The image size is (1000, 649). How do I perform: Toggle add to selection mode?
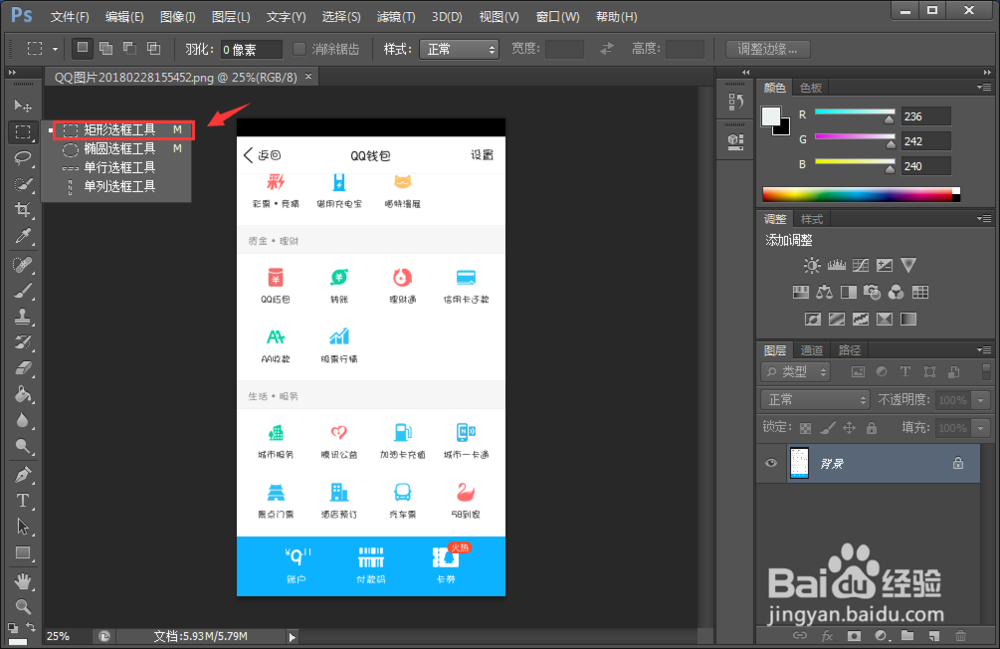[x=106, y=48]
